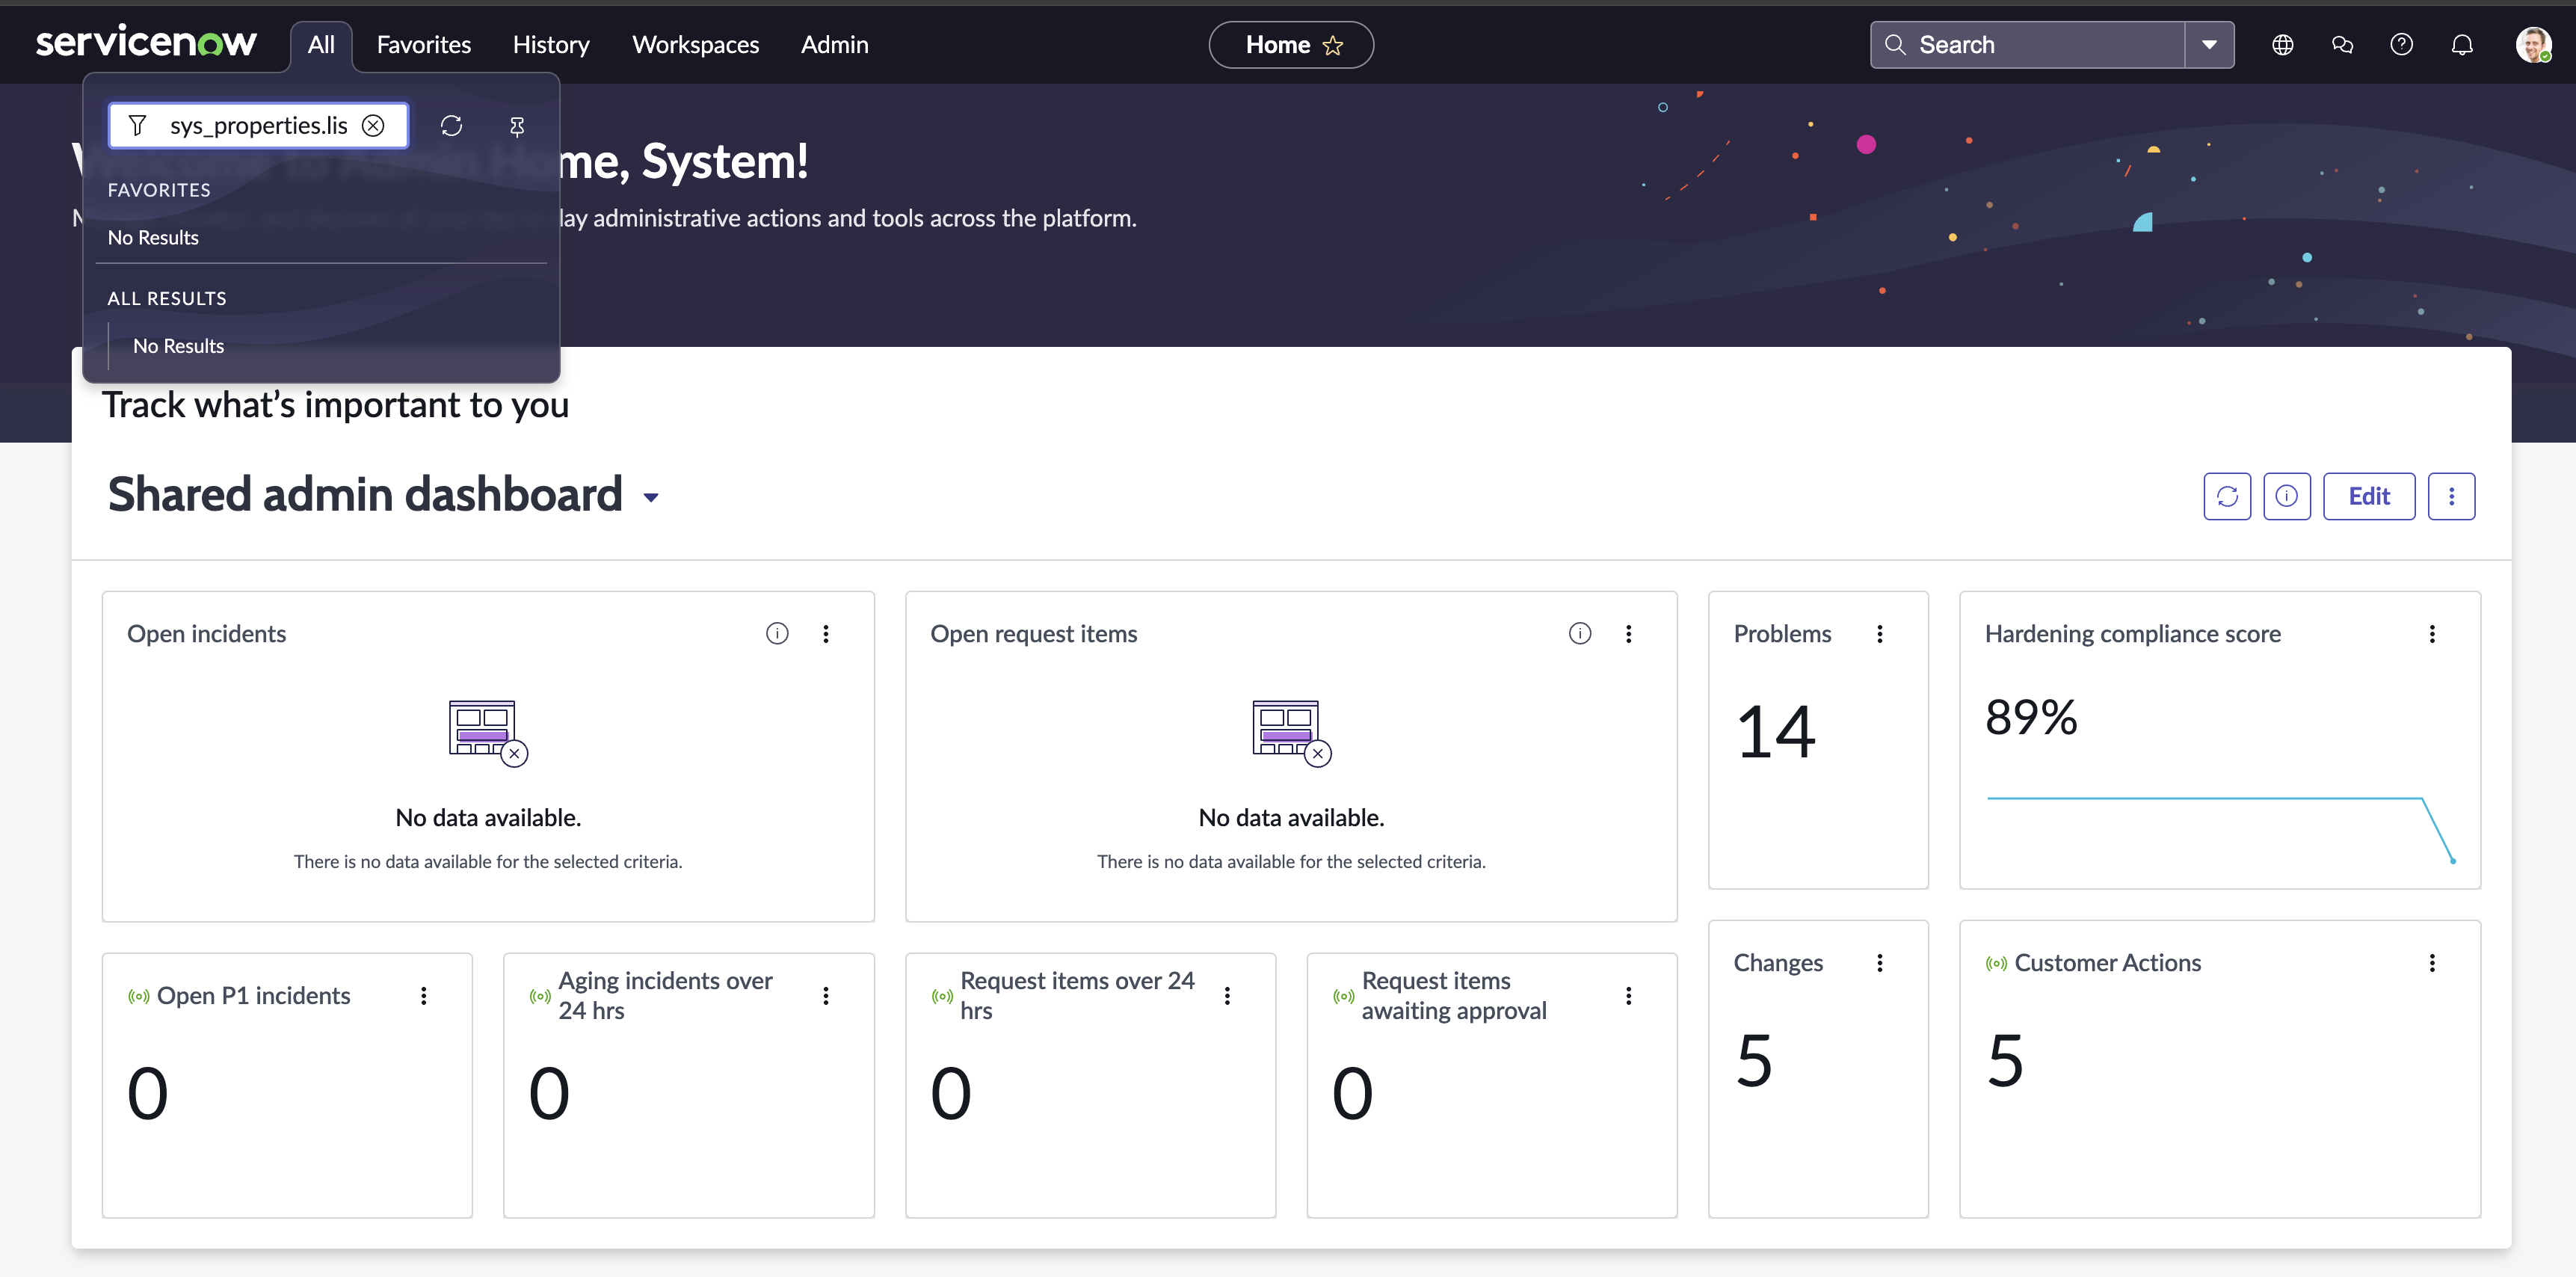Open Changes widget options menu
Screen dimensions: 2576x1277
[x=1880, y=962]
